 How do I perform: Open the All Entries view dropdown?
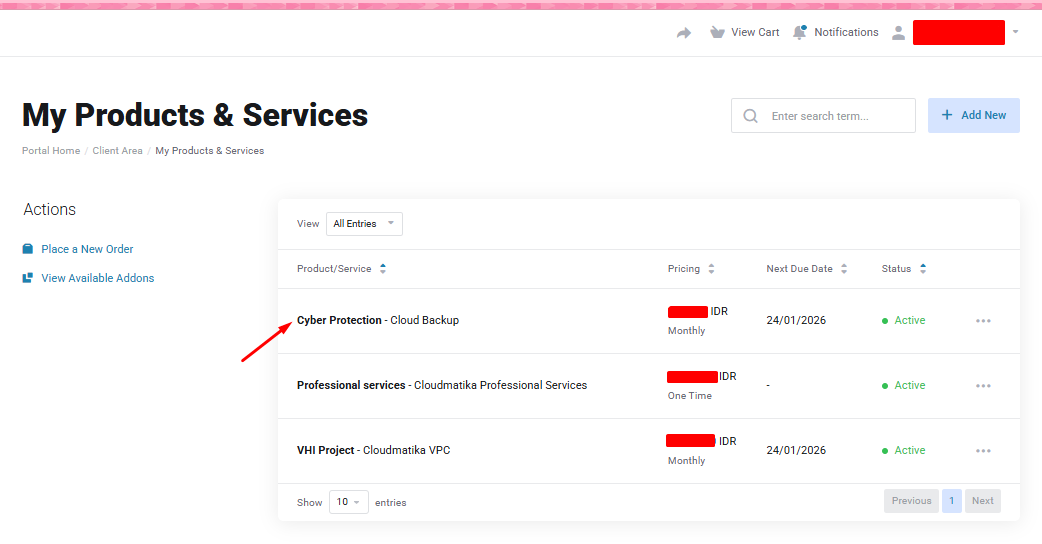(364, 224)
